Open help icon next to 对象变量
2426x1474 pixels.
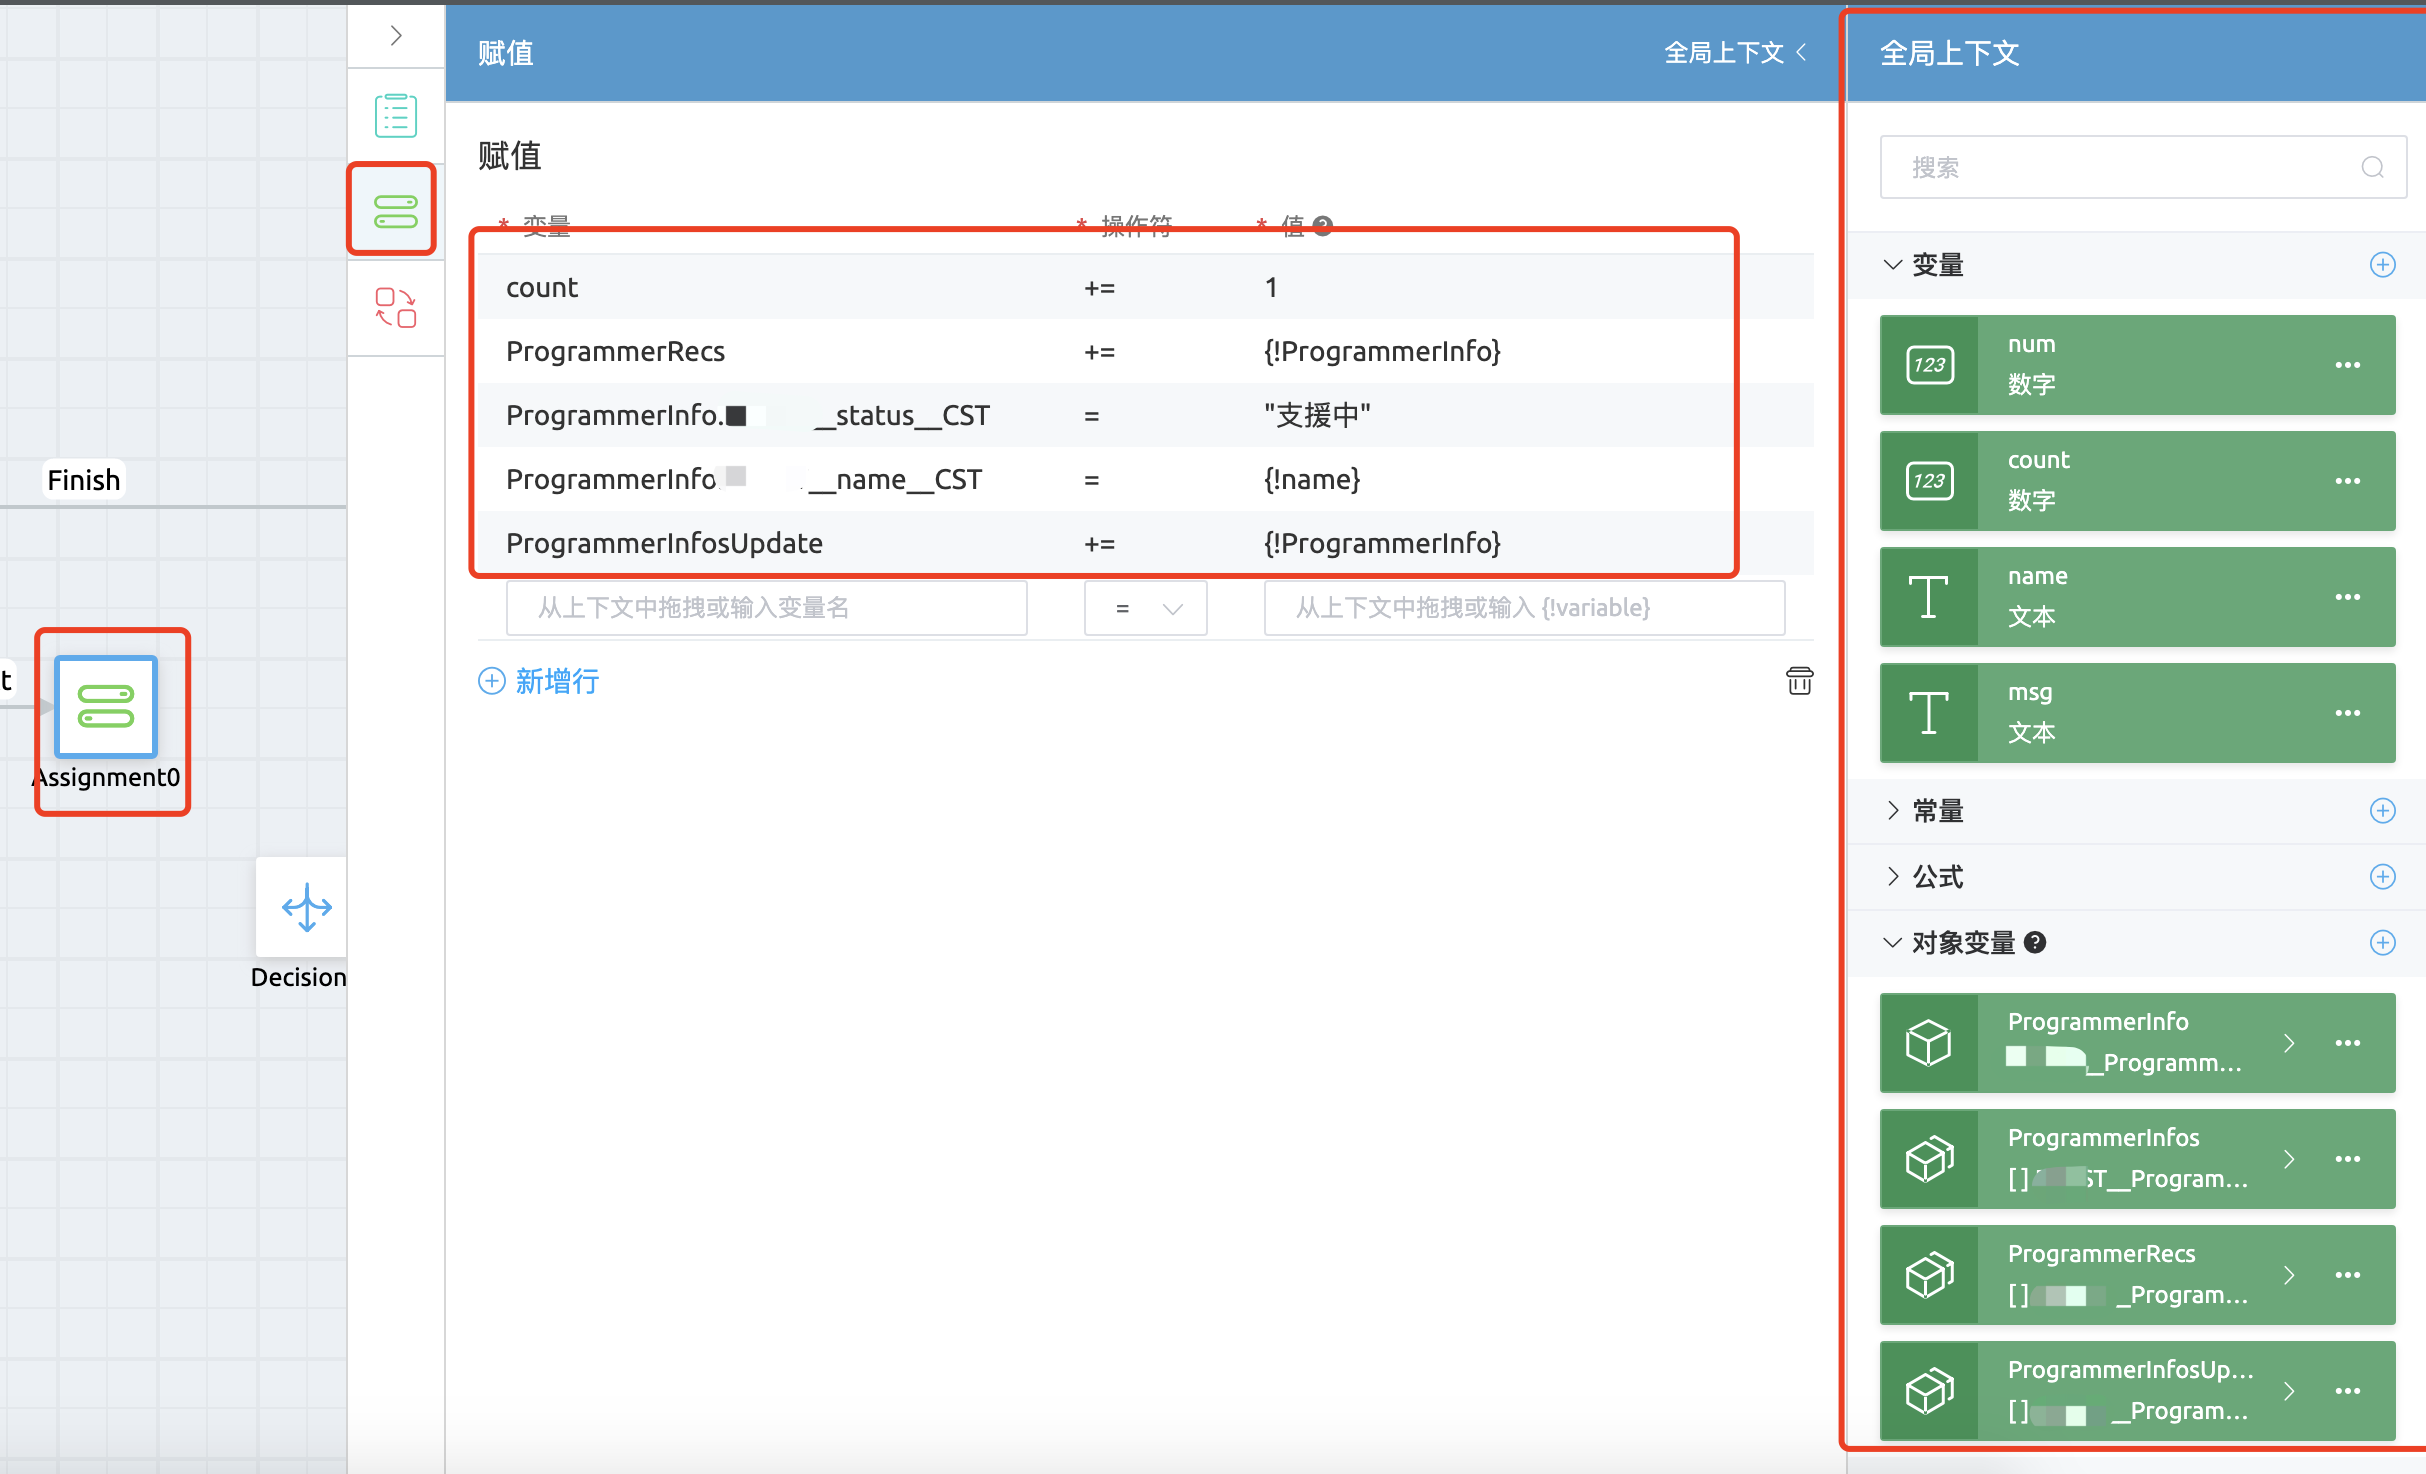(x=2035, y=943)
